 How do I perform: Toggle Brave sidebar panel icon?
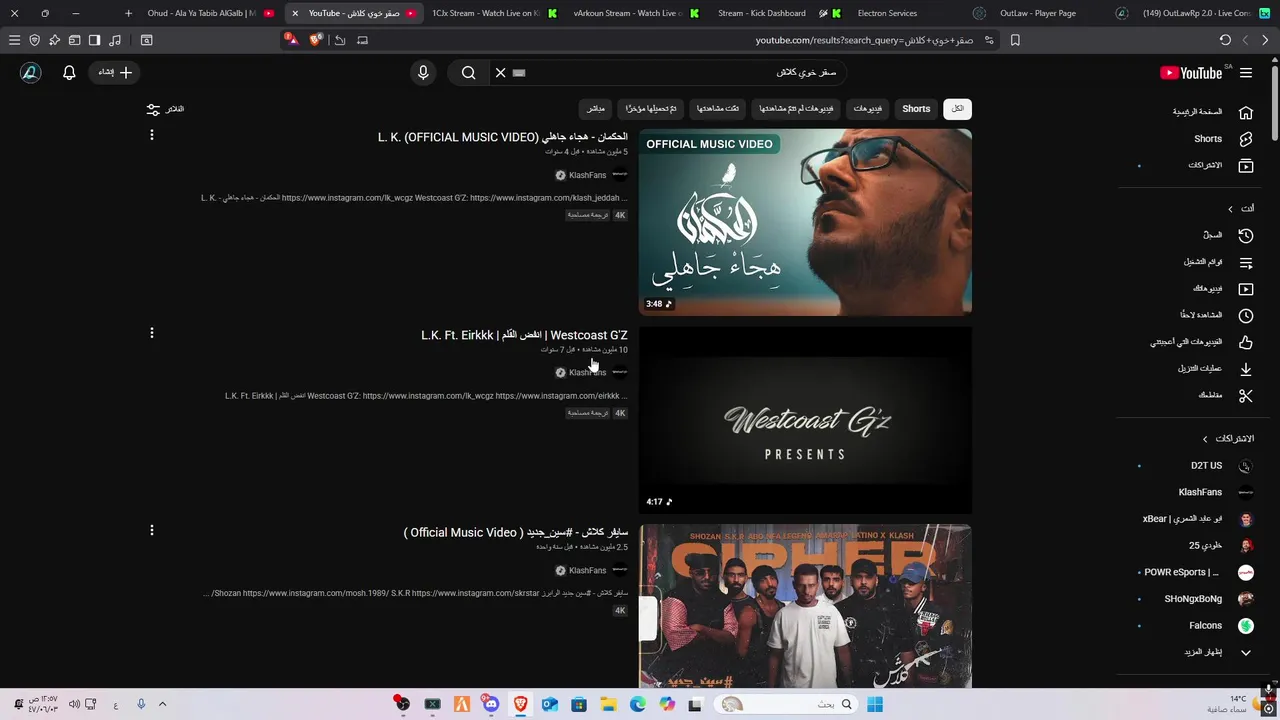[x=94, y=40]
